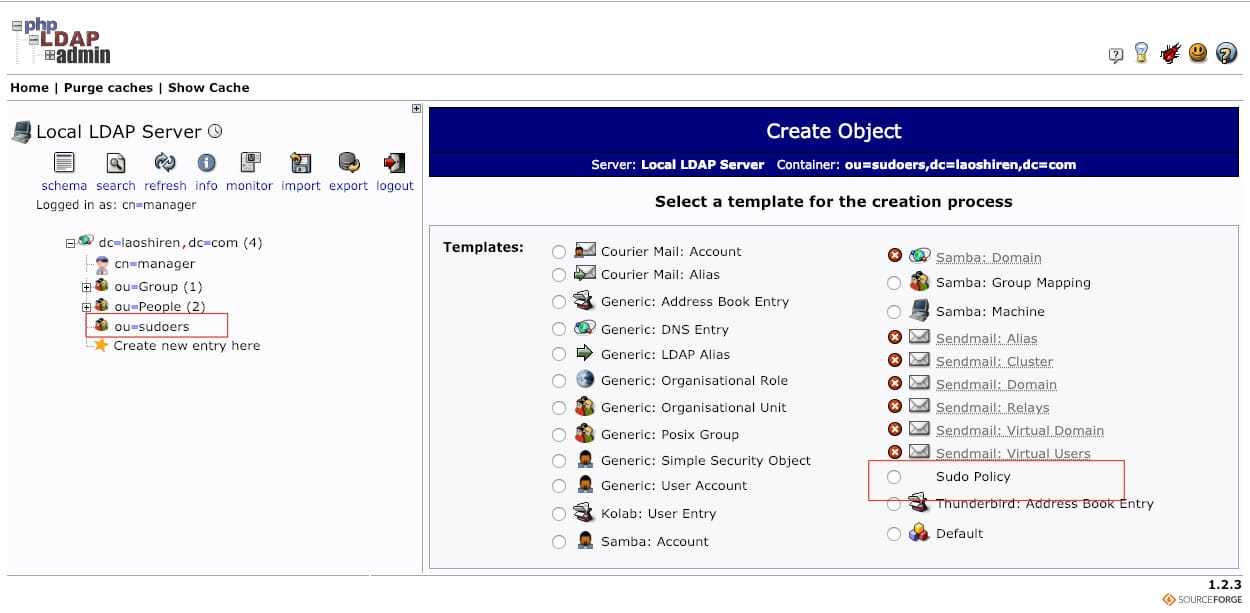Click the SourceForge logo
This screenshot has height=613, width=1250.
tap(1202, 600)
